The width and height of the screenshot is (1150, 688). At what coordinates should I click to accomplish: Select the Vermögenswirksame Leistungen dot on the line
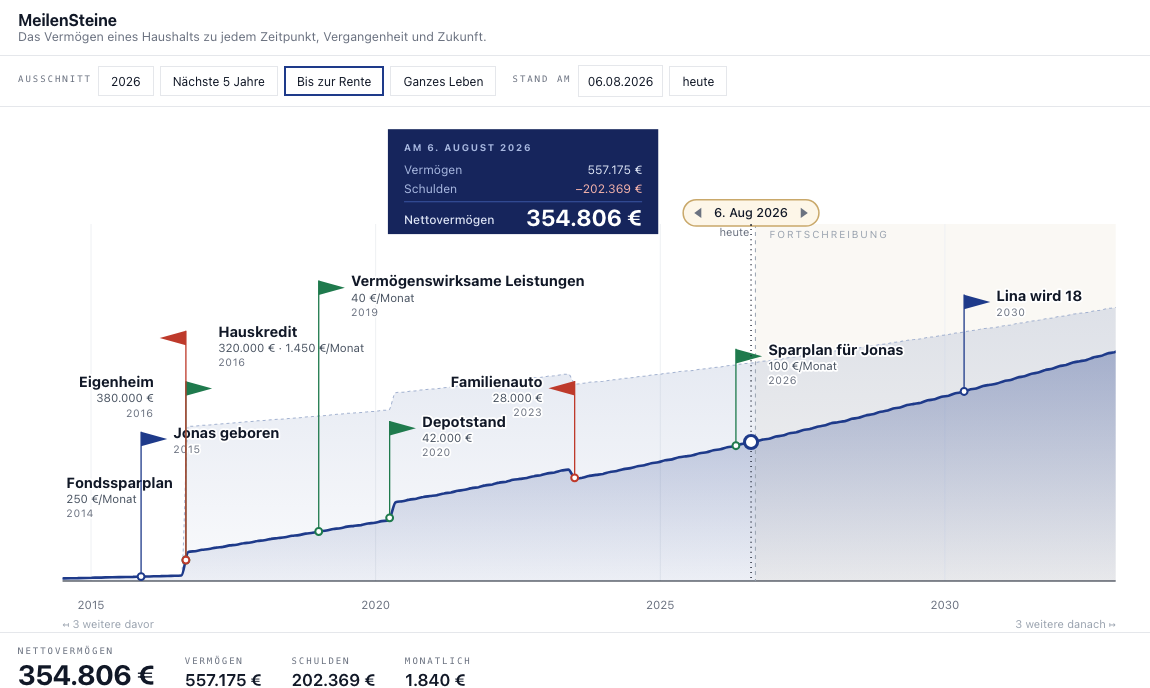(x=318, y=531)
